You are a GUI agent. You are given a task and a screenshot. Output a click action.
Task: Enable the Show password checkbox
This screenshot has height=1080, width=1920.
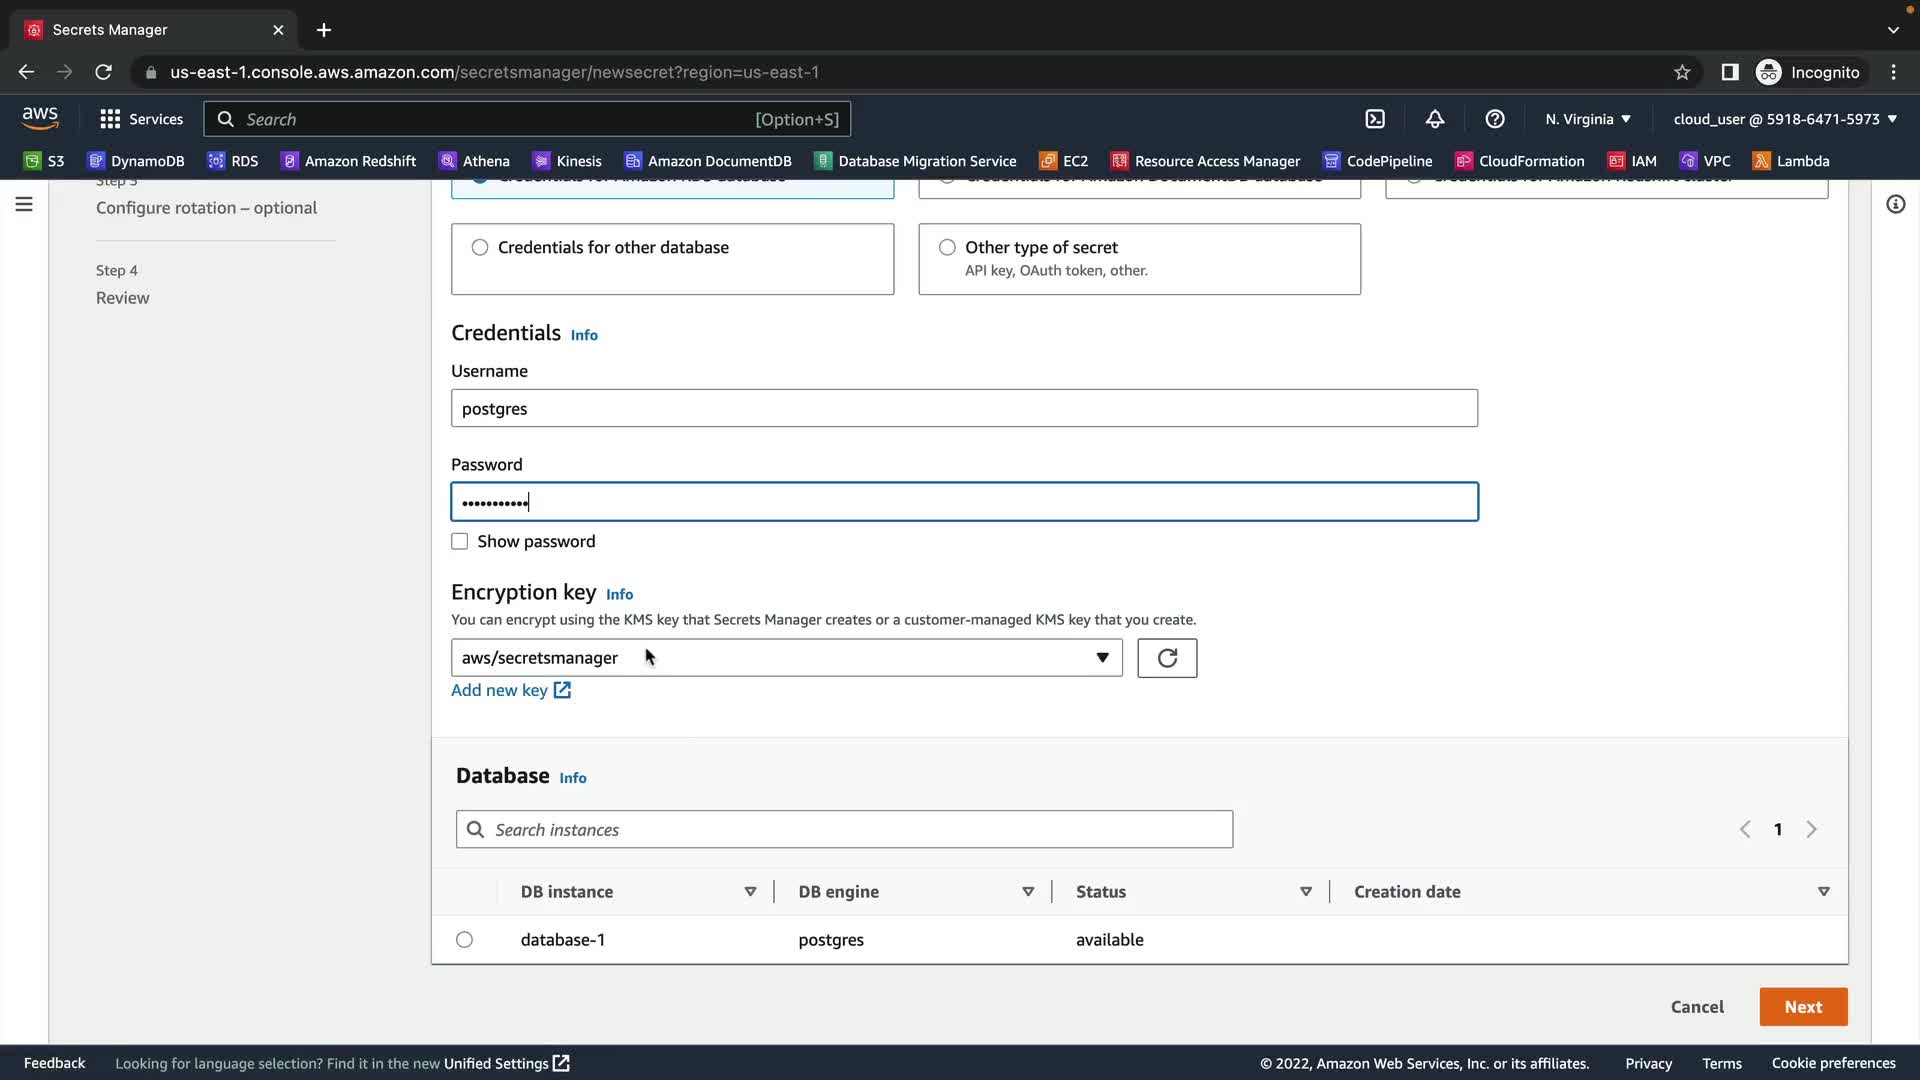460,542
